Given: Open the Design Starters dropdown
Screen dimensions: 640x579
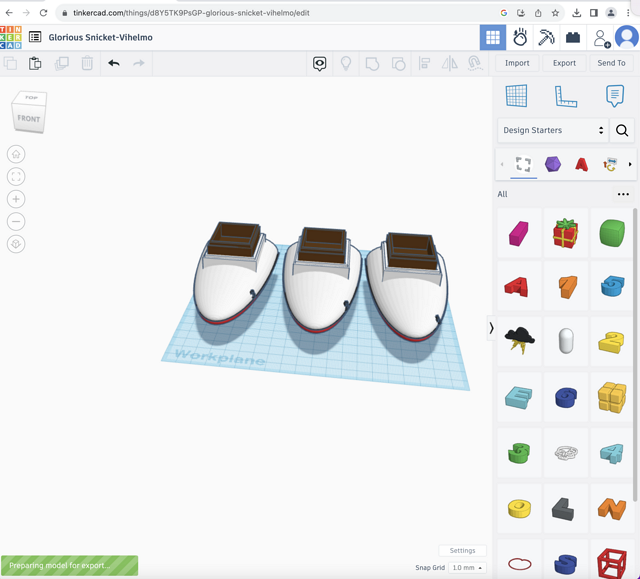Looking at the screenshot, I should 553,130.
